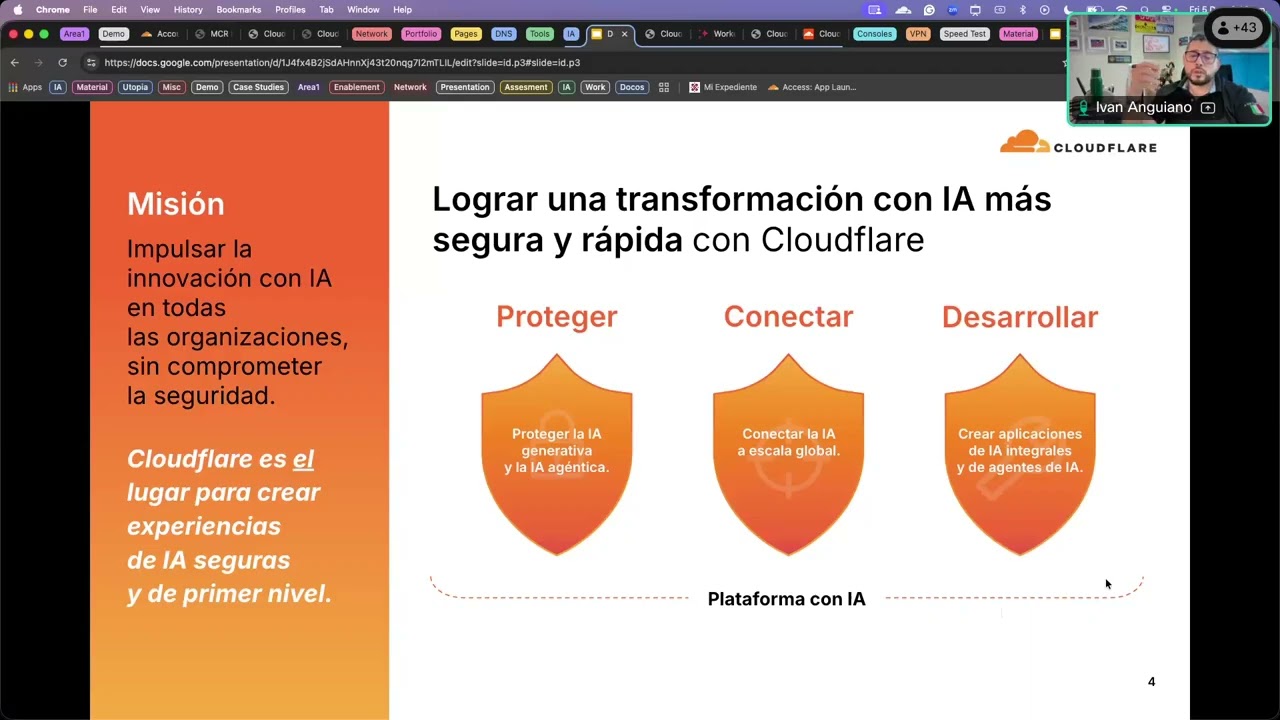Click the Cloudflare logo on the slide
Screen dimensions: 1280x720
1078,142
